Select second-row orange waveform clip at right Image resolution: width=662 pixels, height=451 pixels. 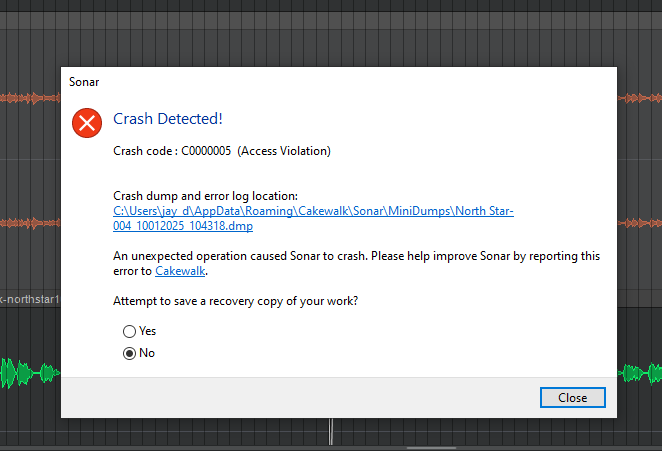640,222
